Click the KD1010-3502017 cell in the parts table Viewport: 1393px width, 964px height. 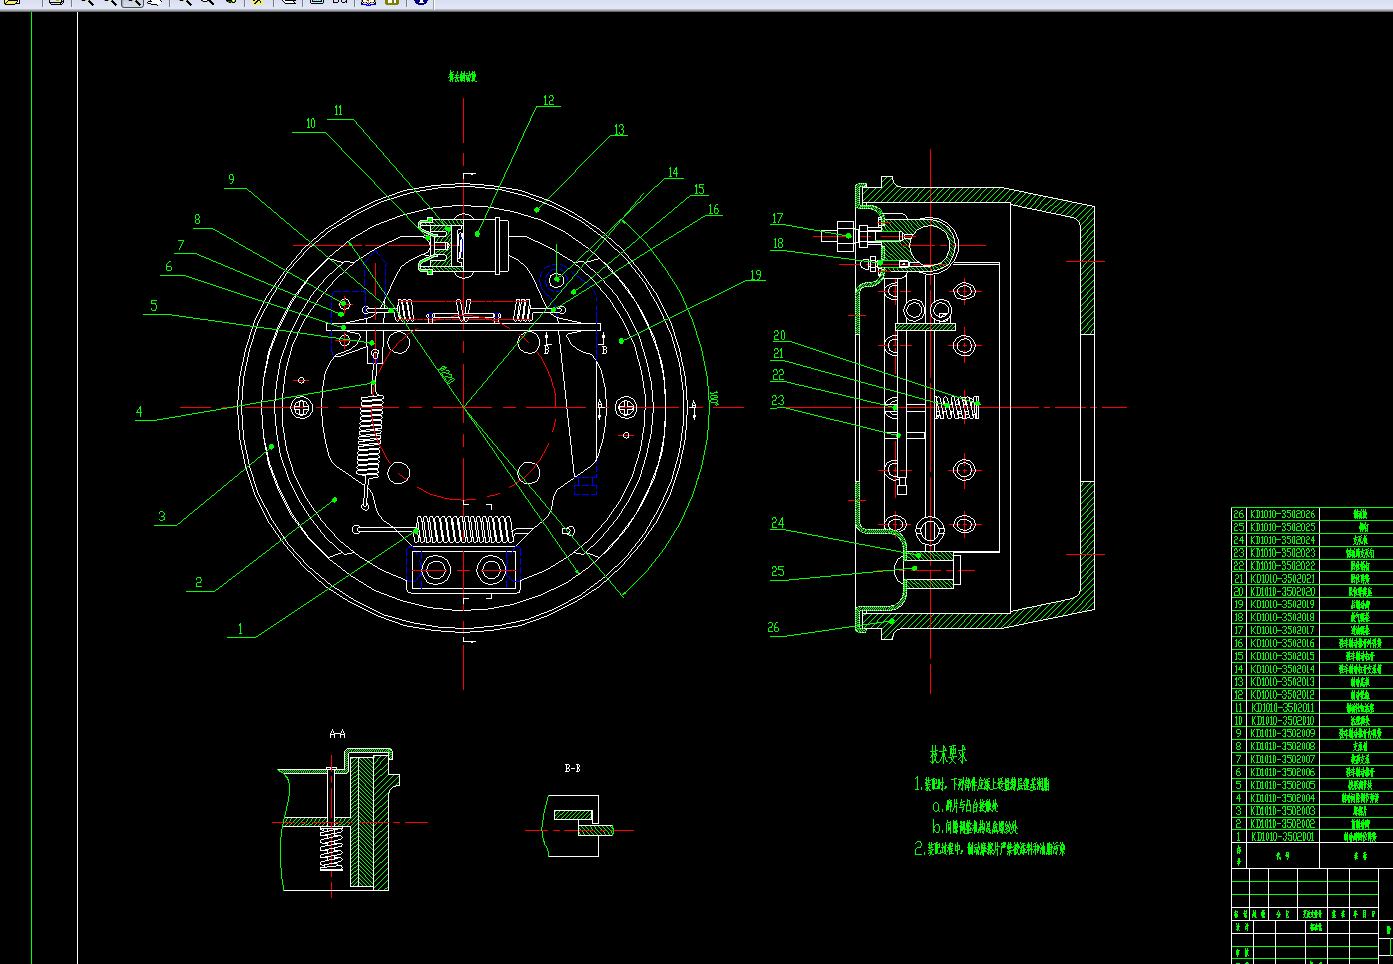click(1282, 631)
